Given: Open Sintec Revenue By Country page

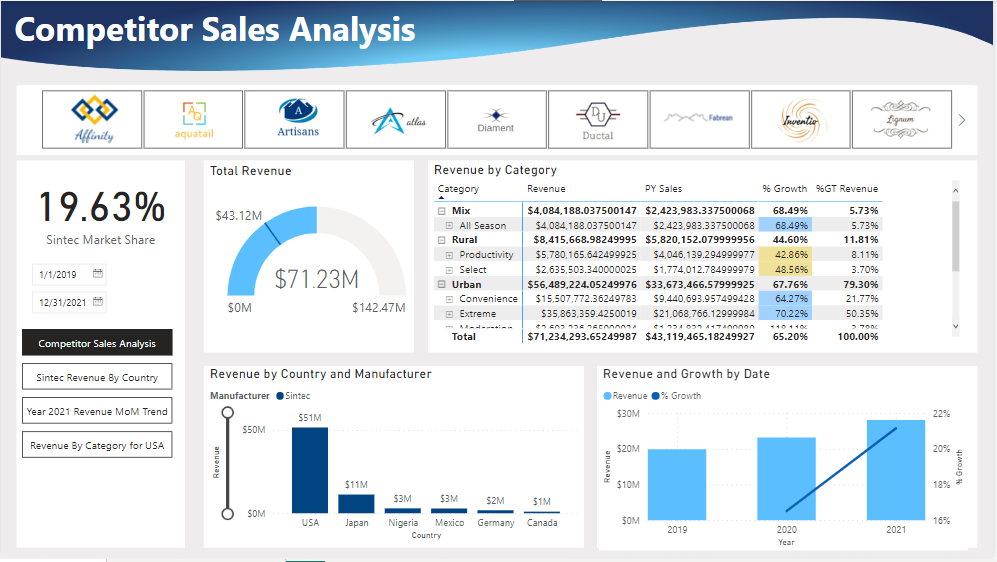Looking at the screenshot, I should click(97, 377).
